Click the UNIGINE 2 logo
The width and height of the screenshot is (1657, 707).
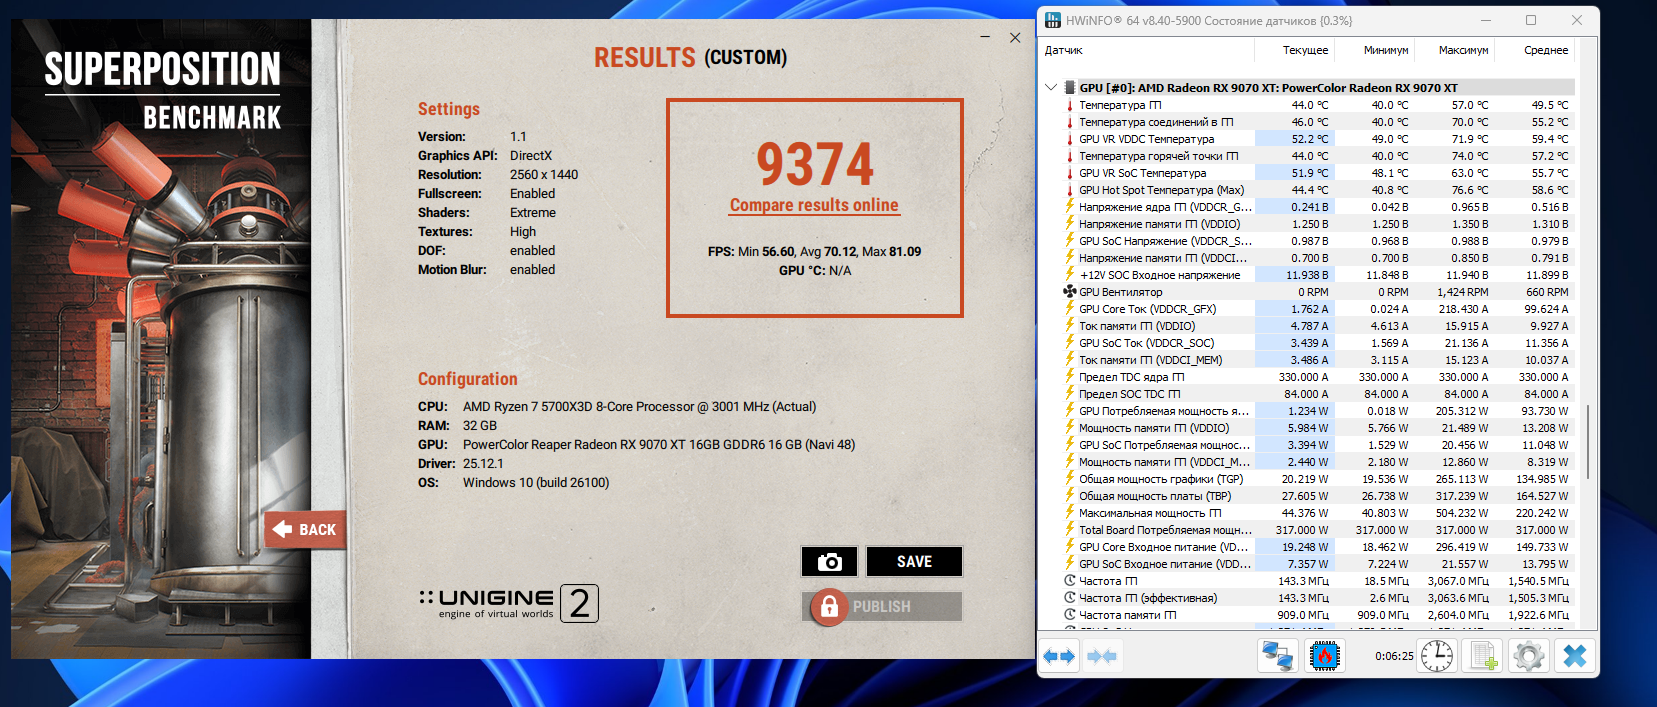(508, 603)
